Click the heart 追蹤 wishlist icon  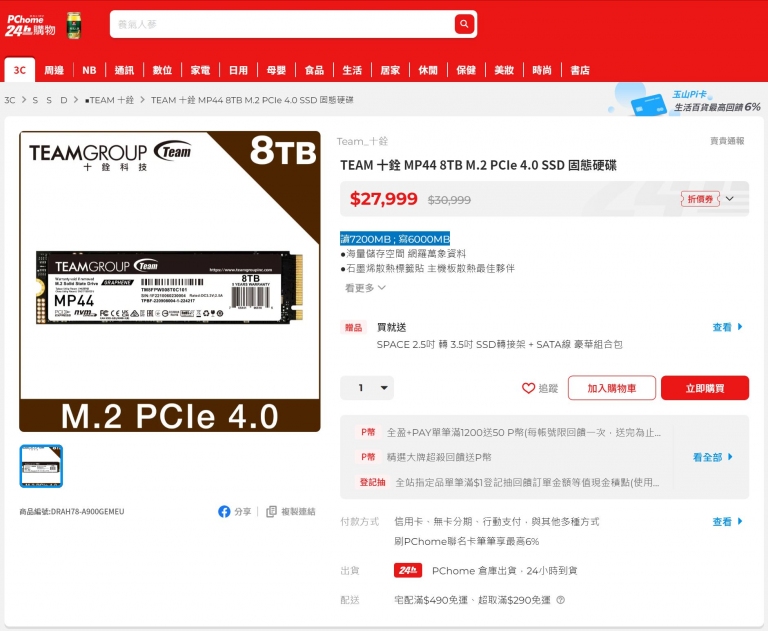pos(528,388)
